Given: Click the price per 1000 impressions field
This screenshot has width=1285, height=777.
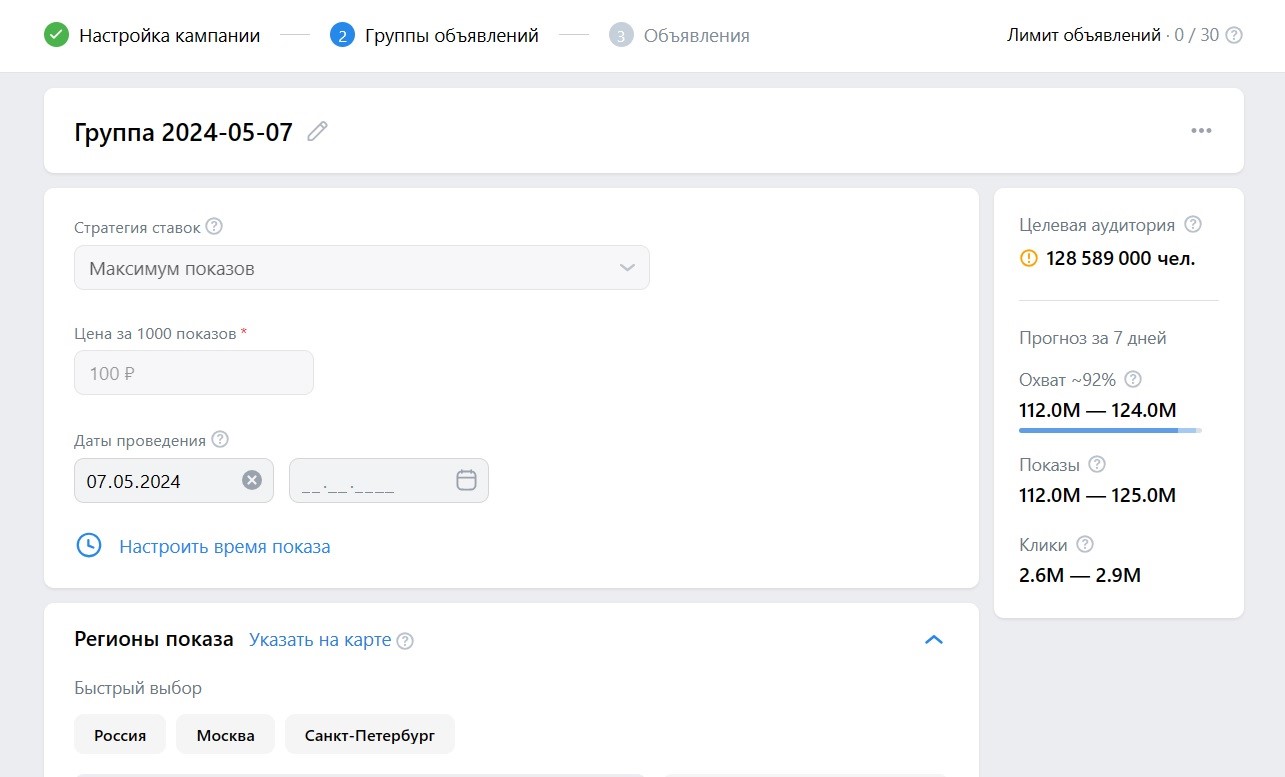Looking at the screenshot, I should coord(194,373).
